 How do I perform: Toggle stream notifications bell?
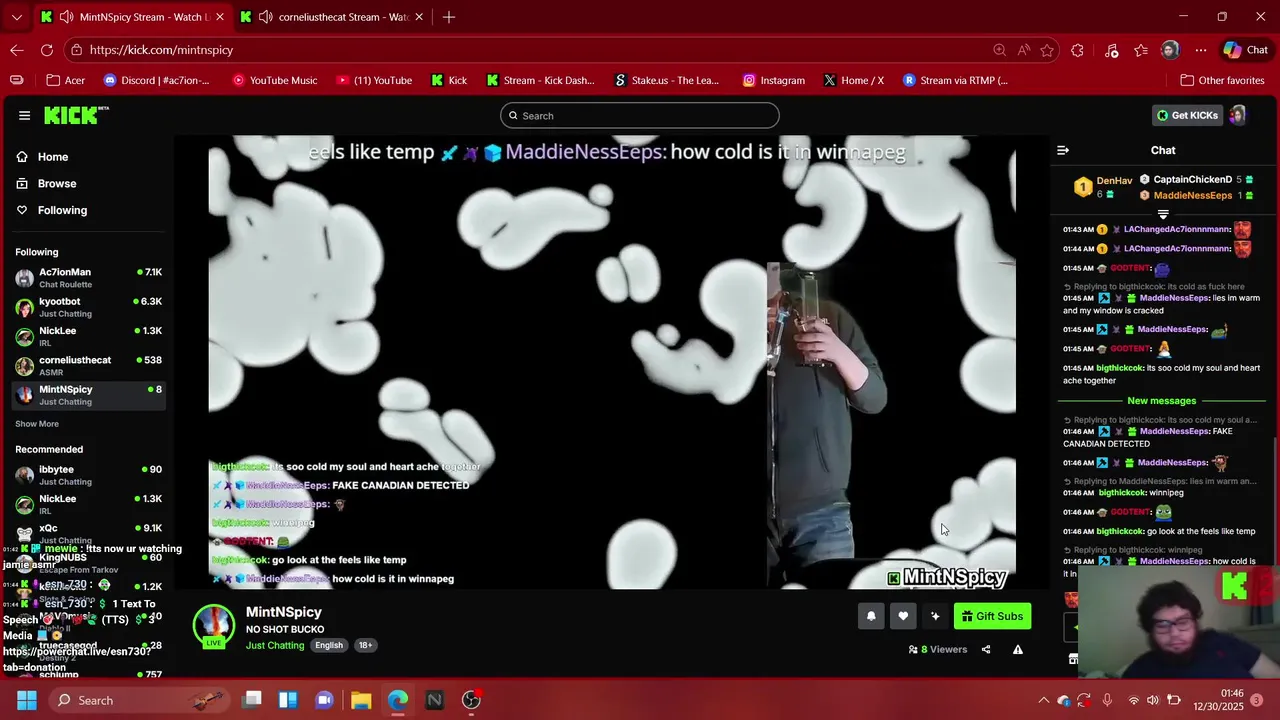[871, 616]
